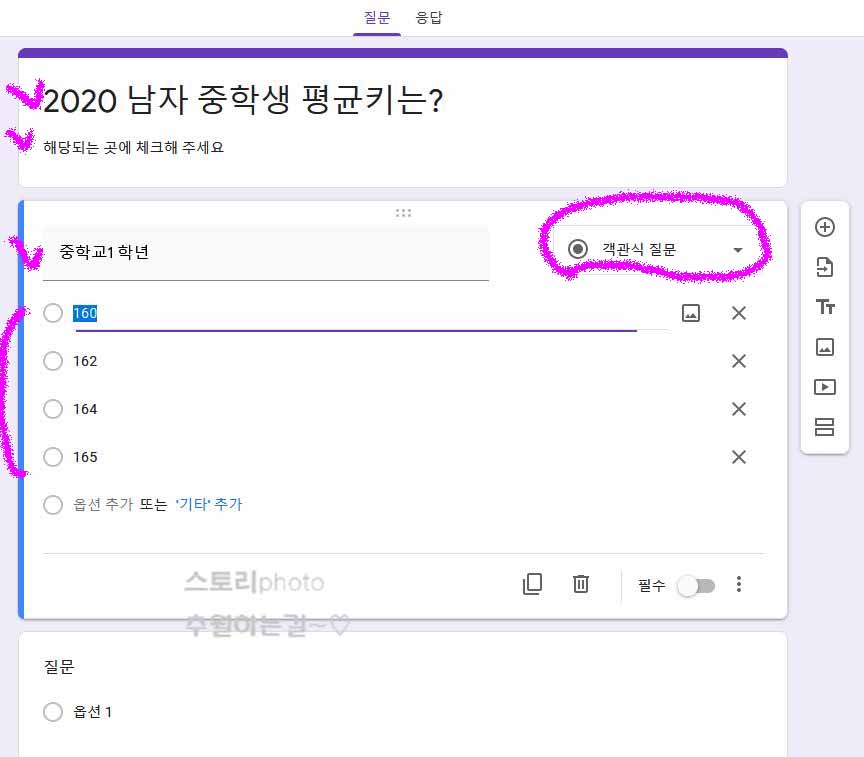Remove the 162 option
The width and height of the screenshot is (864, 757).
pos(738,361)
